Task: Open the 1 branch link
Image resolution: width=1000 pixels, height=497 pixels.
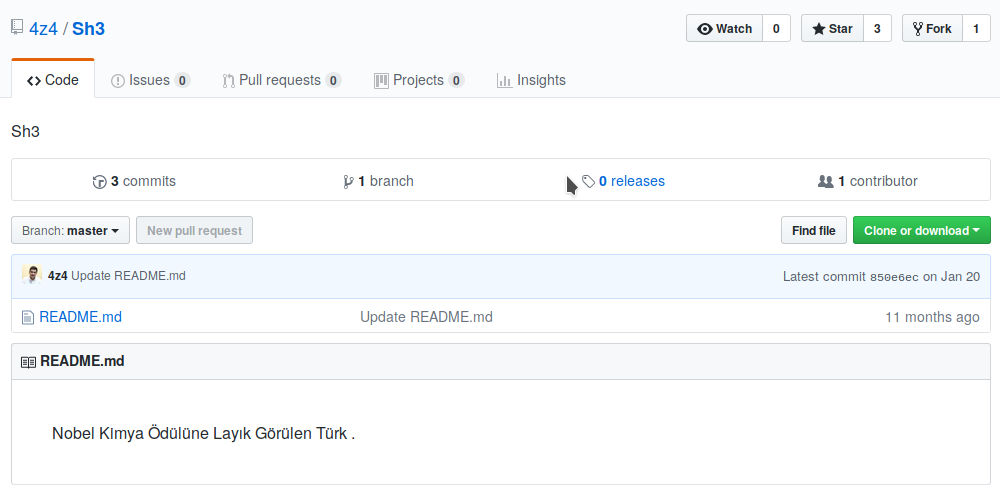Action: pos(378,181)
